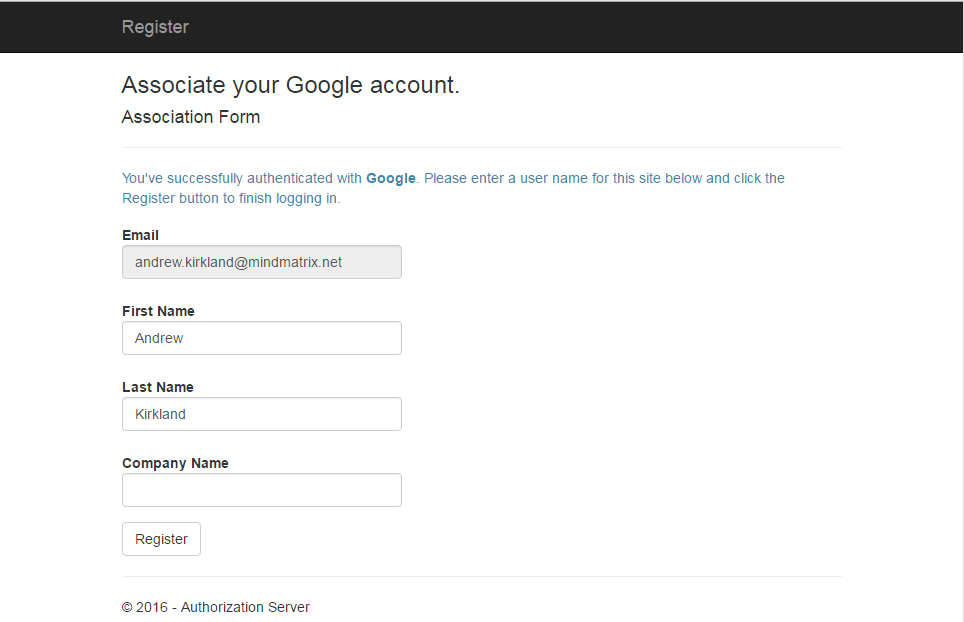Image resolution: width=964 pixels, height=622 pixels.
Task: Click the Company Name label
Action: (x=175, y=463)
